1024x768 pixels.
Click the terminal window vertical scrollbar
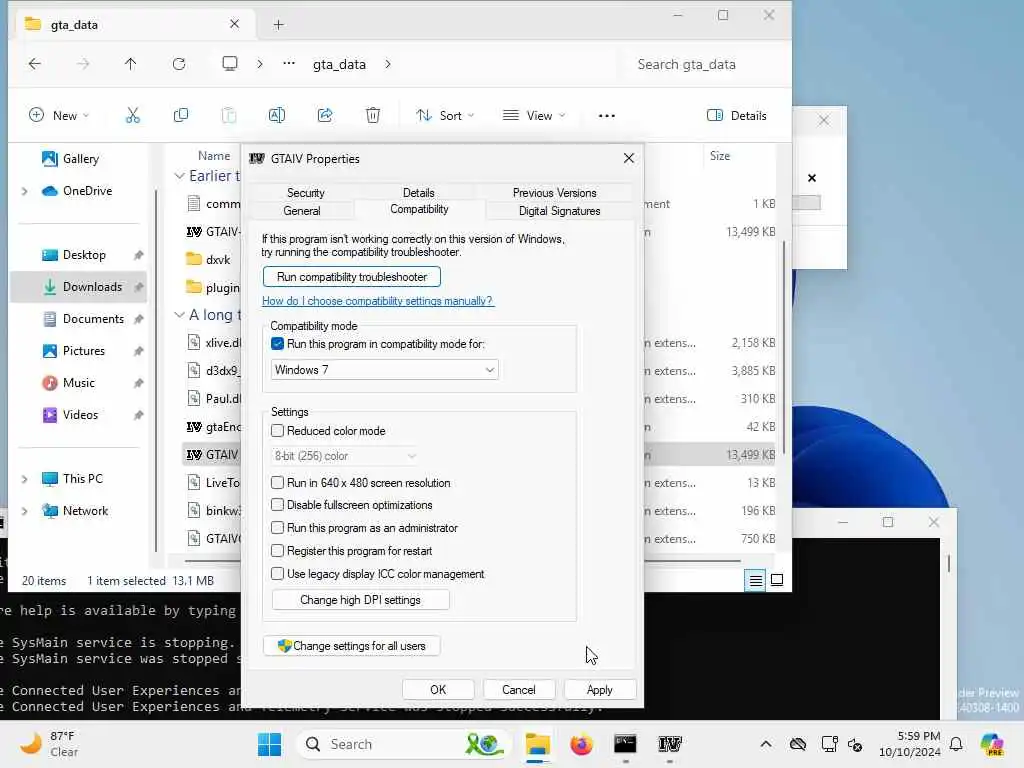(x=948, y=564)
